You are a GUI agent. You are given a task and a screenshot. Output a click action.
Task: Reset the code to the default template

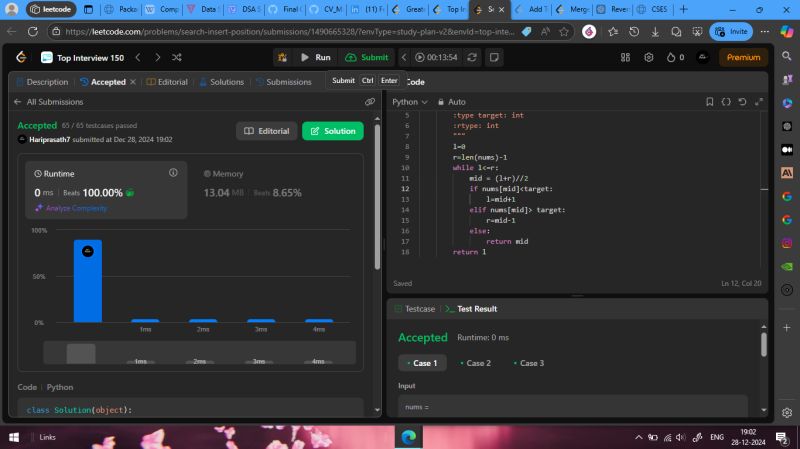[742, 102]
